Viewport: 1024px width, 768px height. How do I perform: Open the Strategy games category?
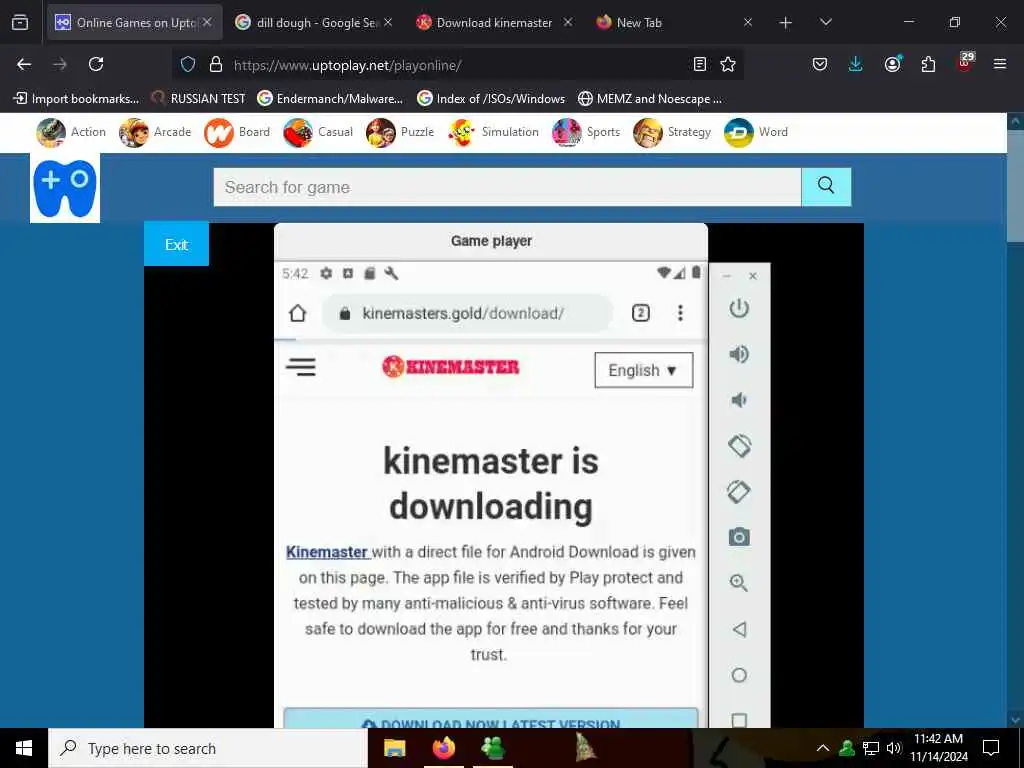click(x=672, y=133)
